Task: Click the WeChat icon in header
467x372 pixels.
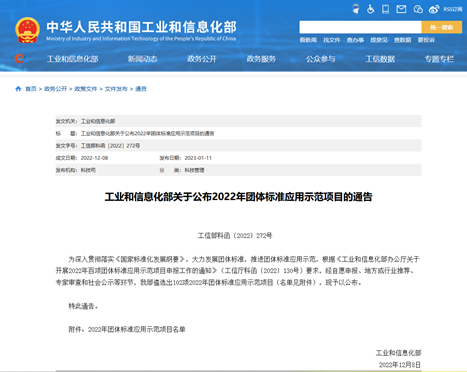Action: (x=418, y=9)
